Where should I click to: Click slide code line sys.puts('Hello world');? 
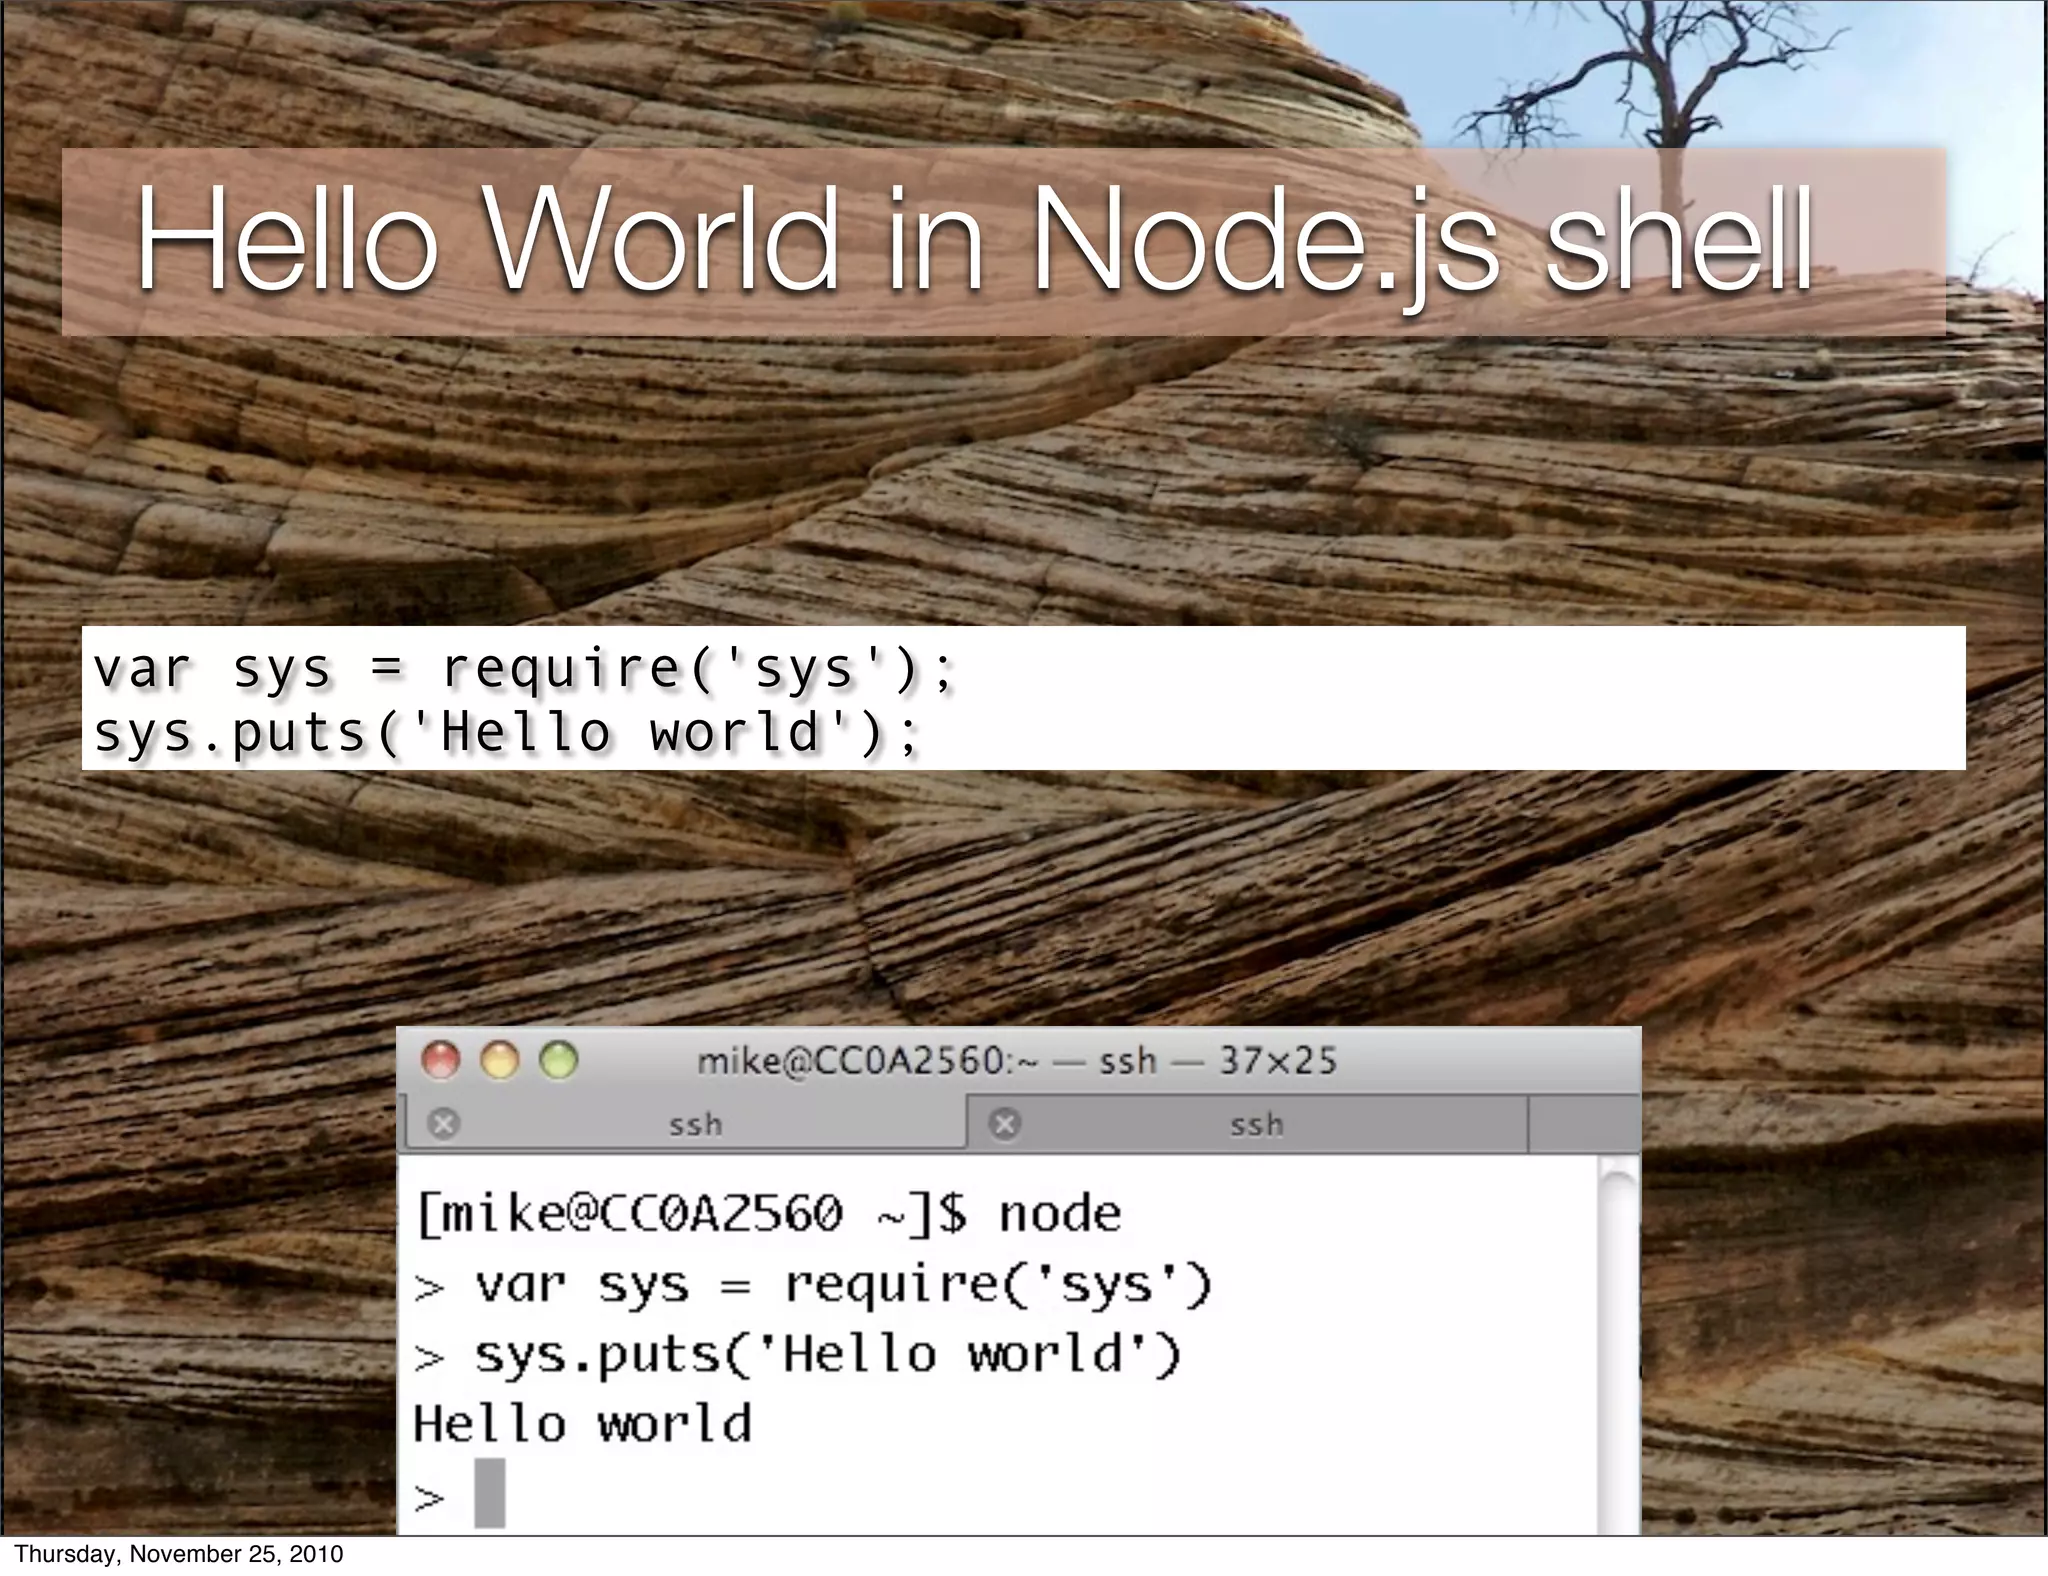pos(506,732)
